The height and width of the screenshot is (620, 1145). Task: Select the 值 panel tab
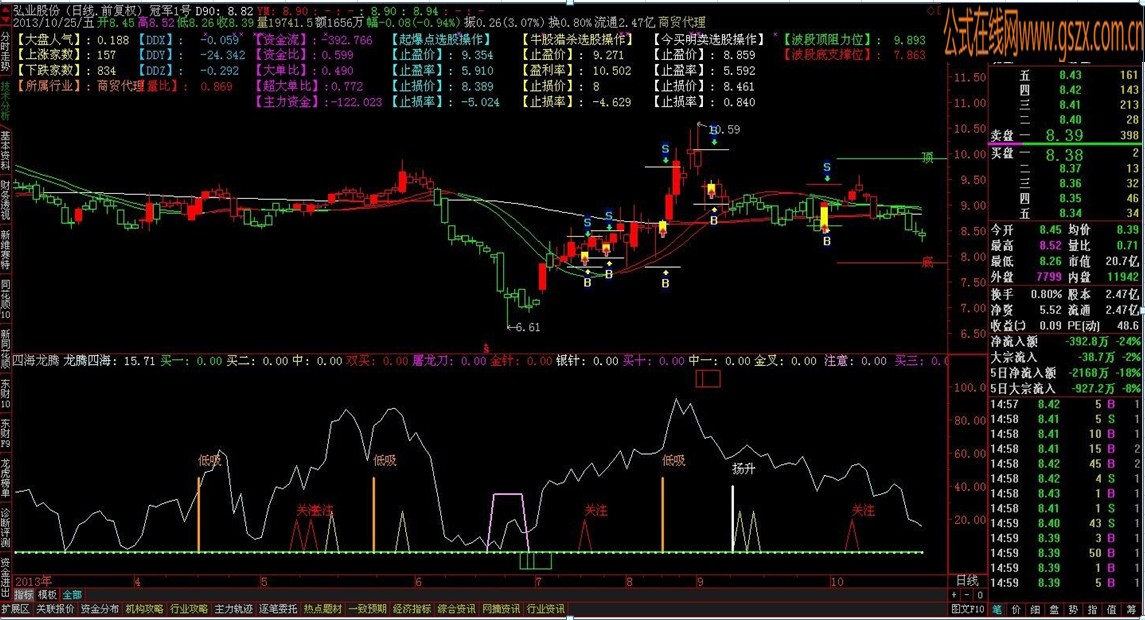click(x=1111, y=609)
